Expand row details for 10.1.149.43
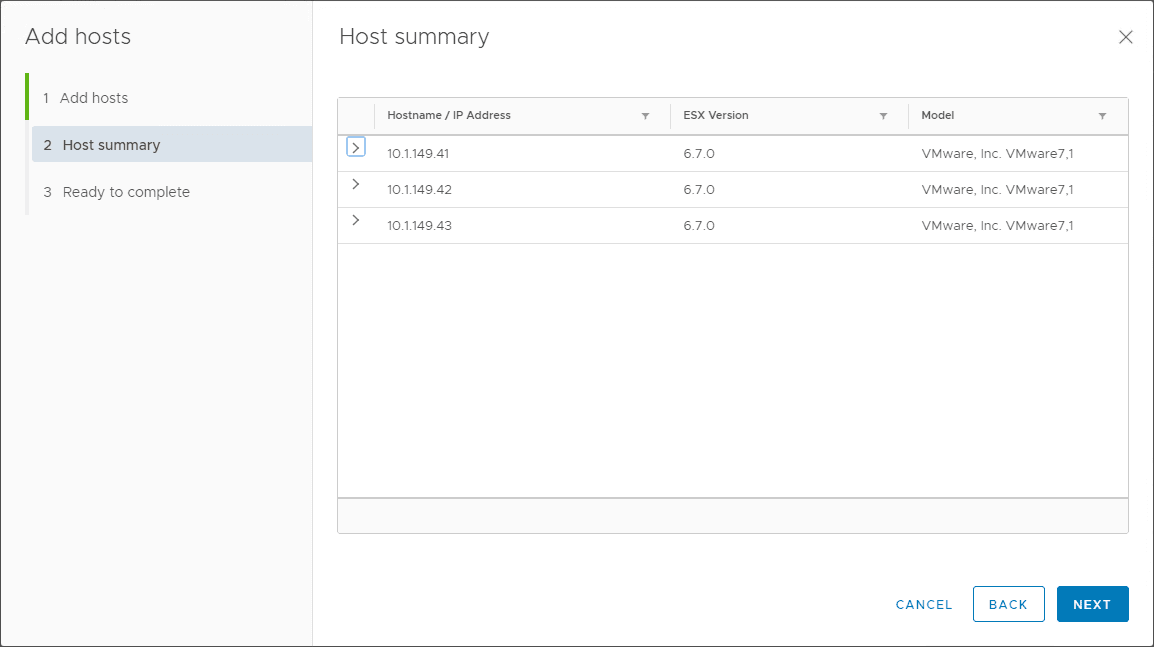1154x647 pixels. click(x=356, y=220)
